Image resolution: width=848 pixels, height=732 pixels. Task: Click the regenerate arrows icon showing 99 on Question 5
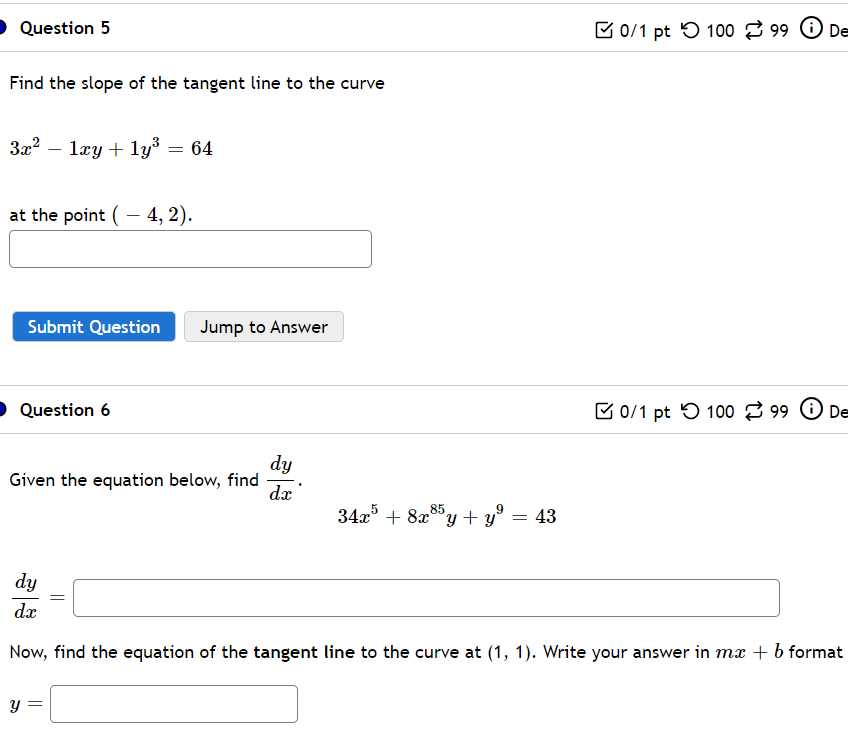coord(753,30)
